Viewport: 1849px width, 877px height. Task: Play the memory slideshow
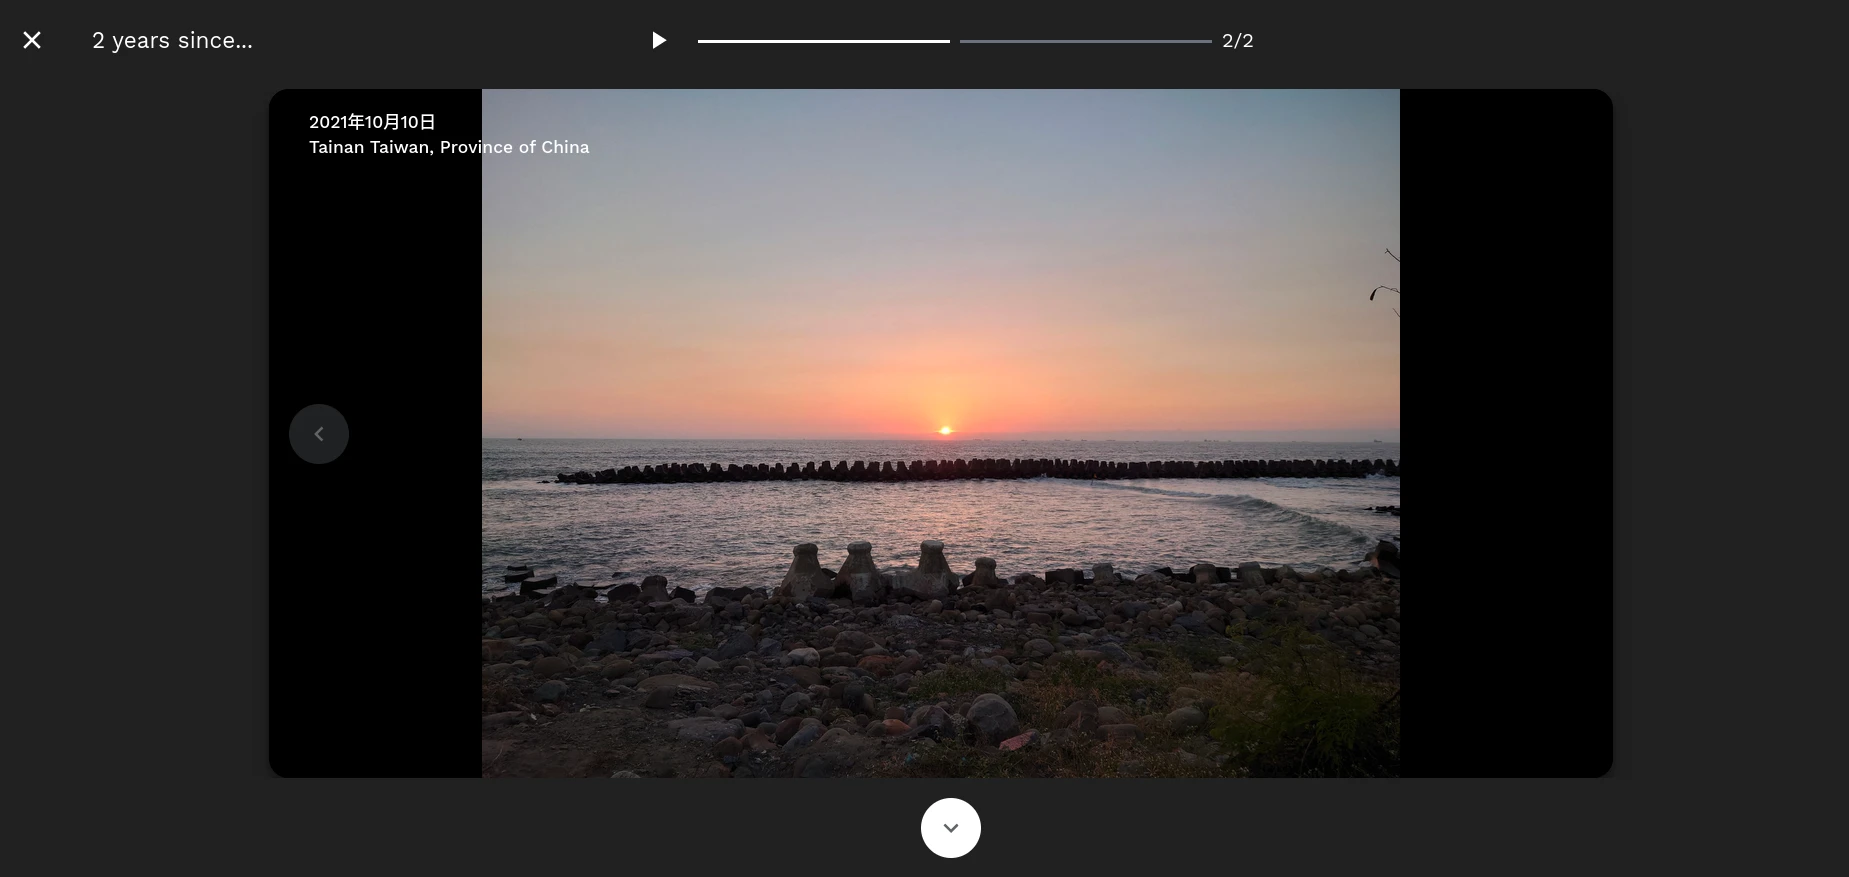658,40
